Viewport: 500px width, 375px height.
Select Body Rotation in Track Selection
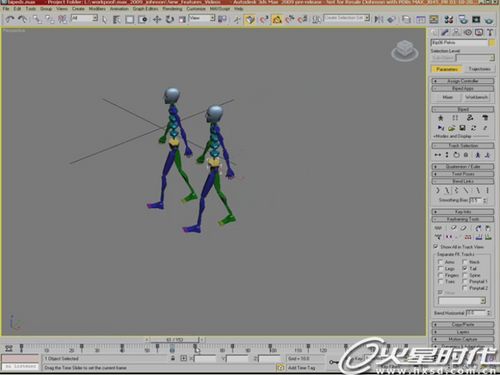tap(456, 155)
